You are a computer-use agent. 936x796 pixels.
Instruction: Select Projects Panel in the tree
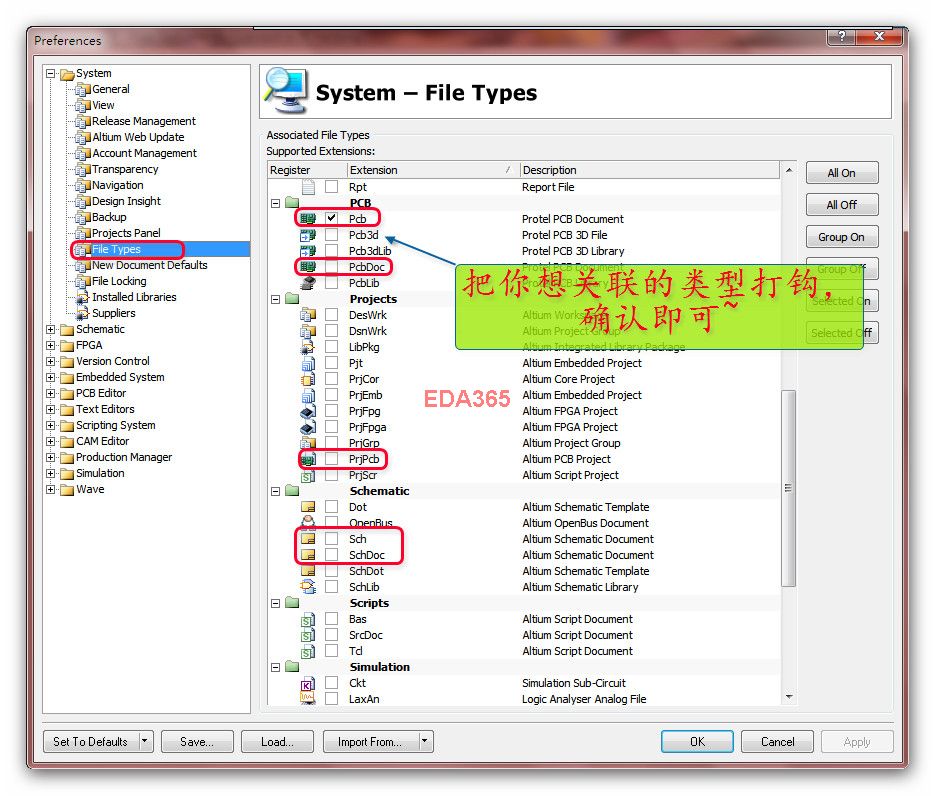(x=126, y=233)
